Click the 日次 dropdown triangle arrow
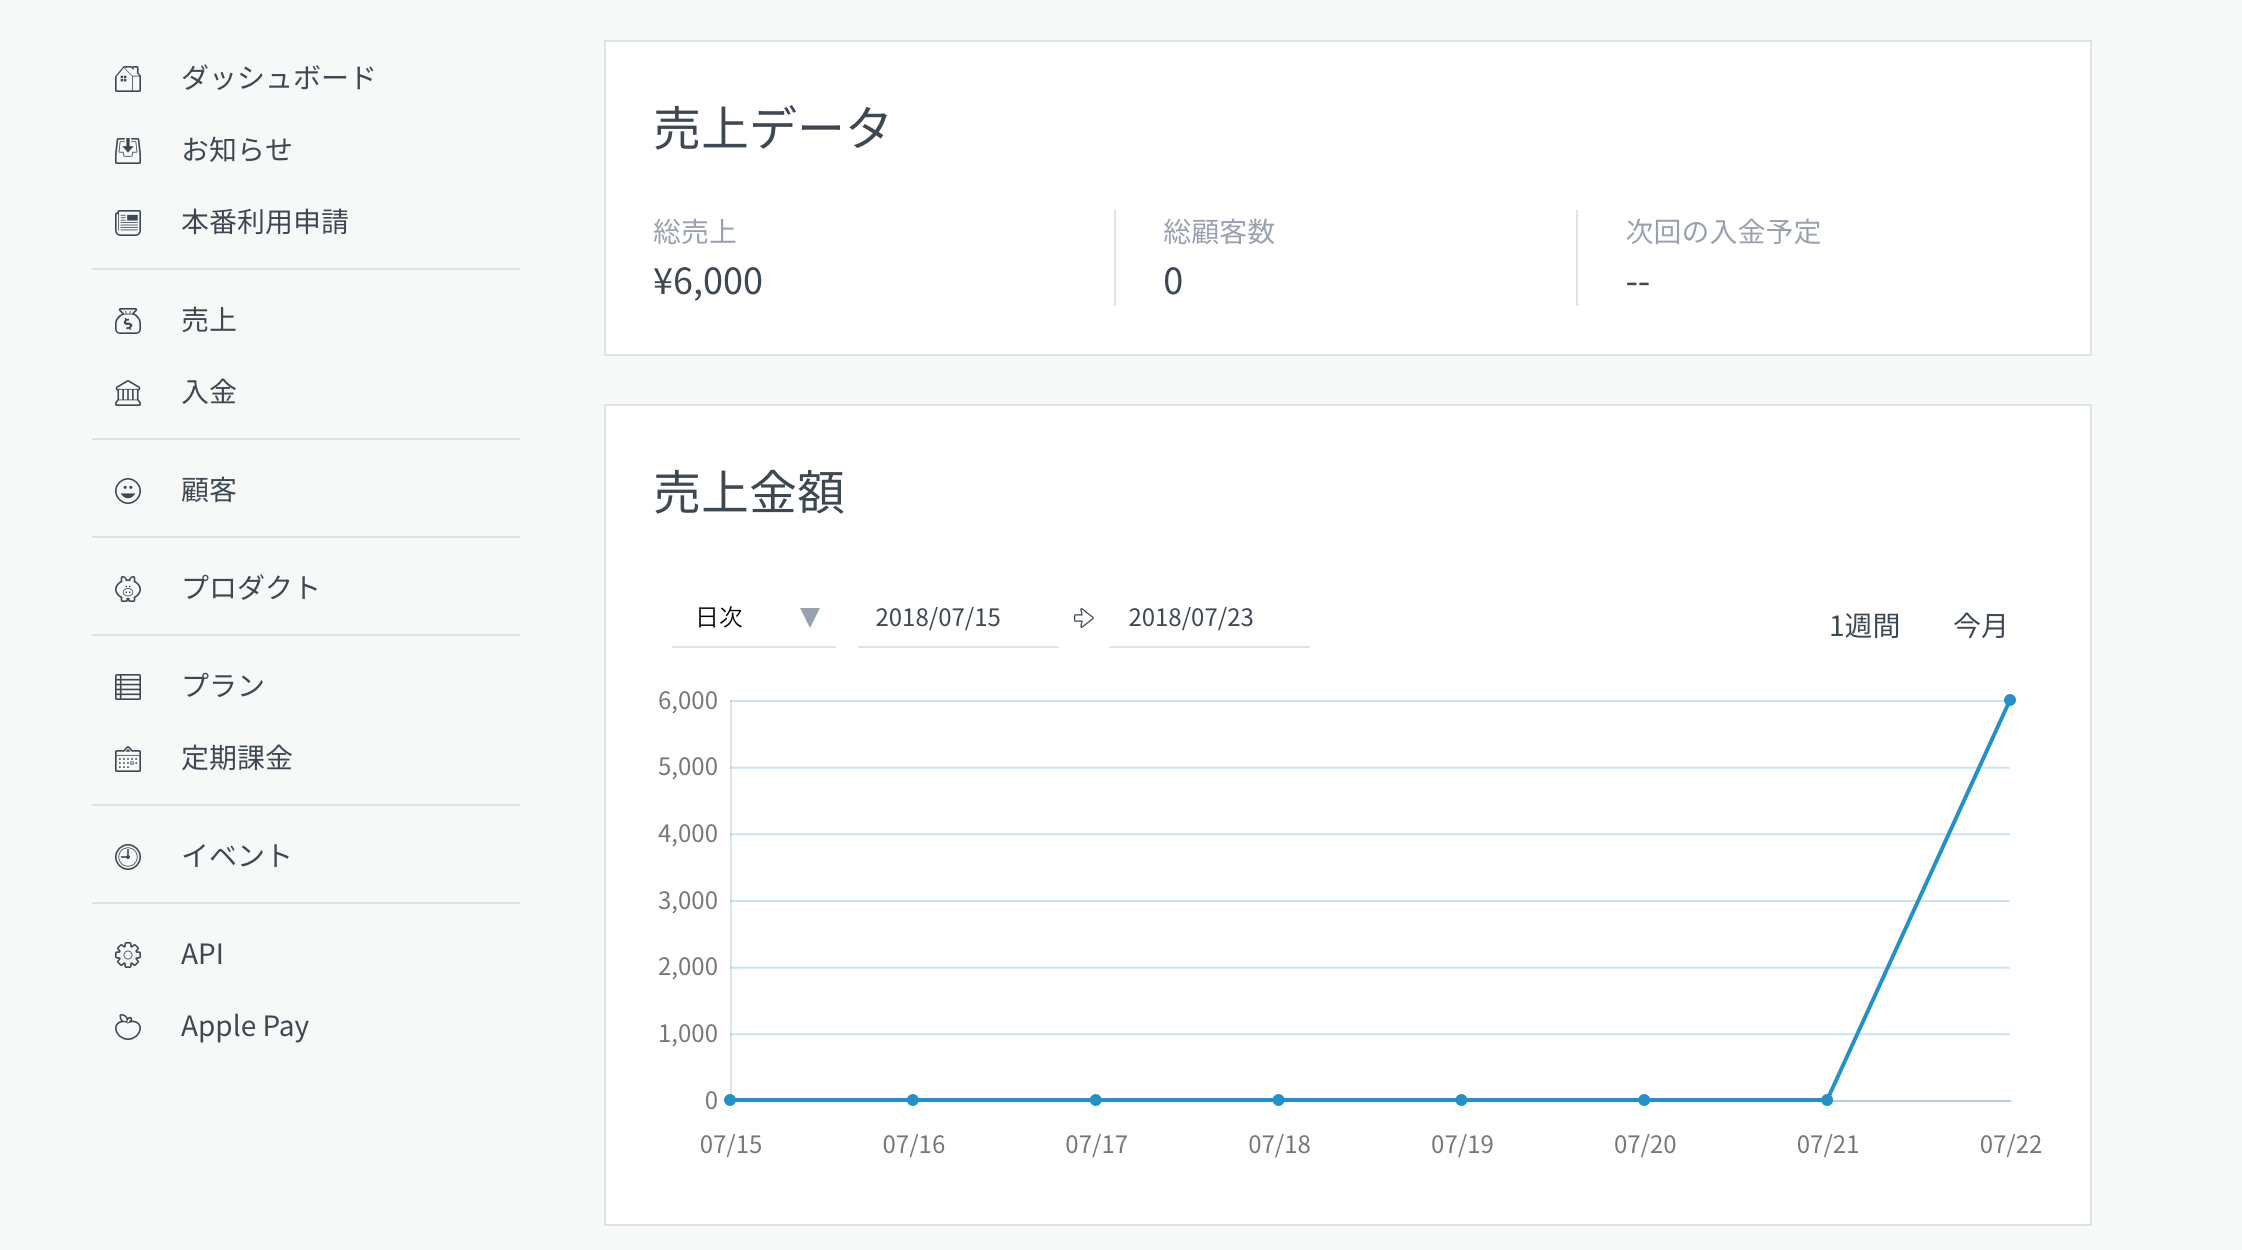The image size is (2242, 1250). [810, 617]
